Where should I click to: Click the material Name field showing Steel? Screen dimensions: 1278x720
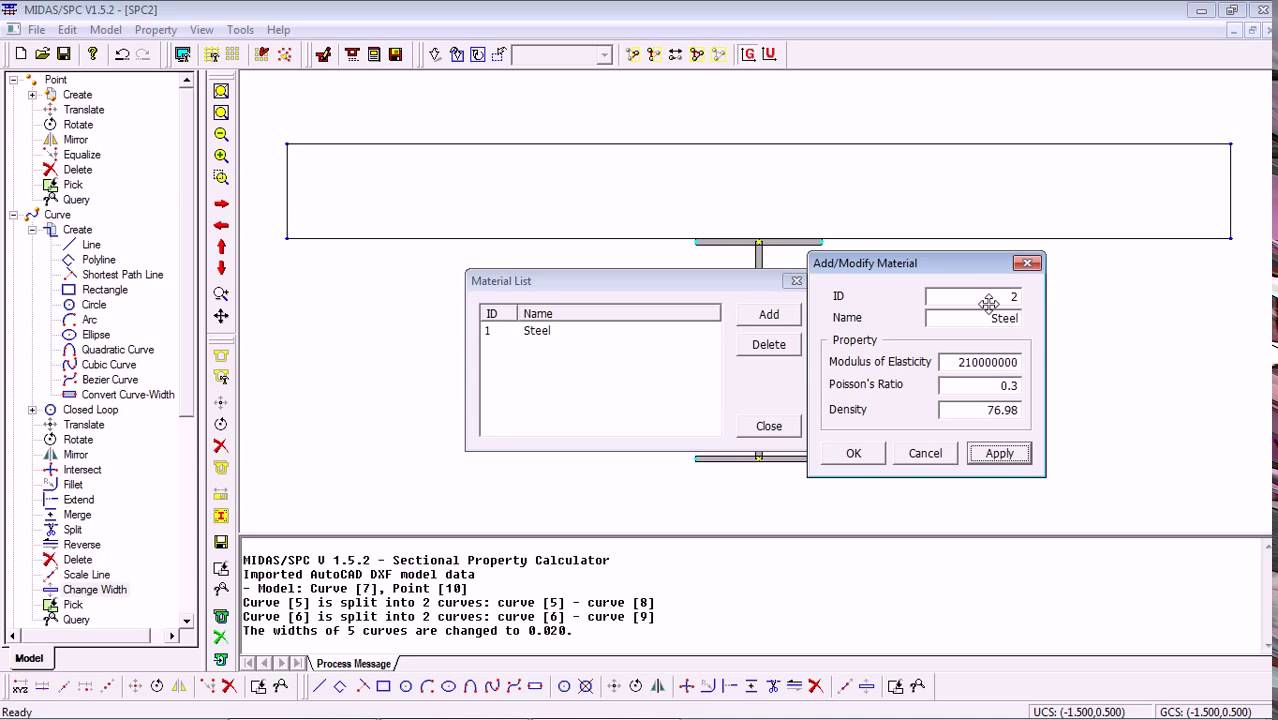tap(974, 318)
